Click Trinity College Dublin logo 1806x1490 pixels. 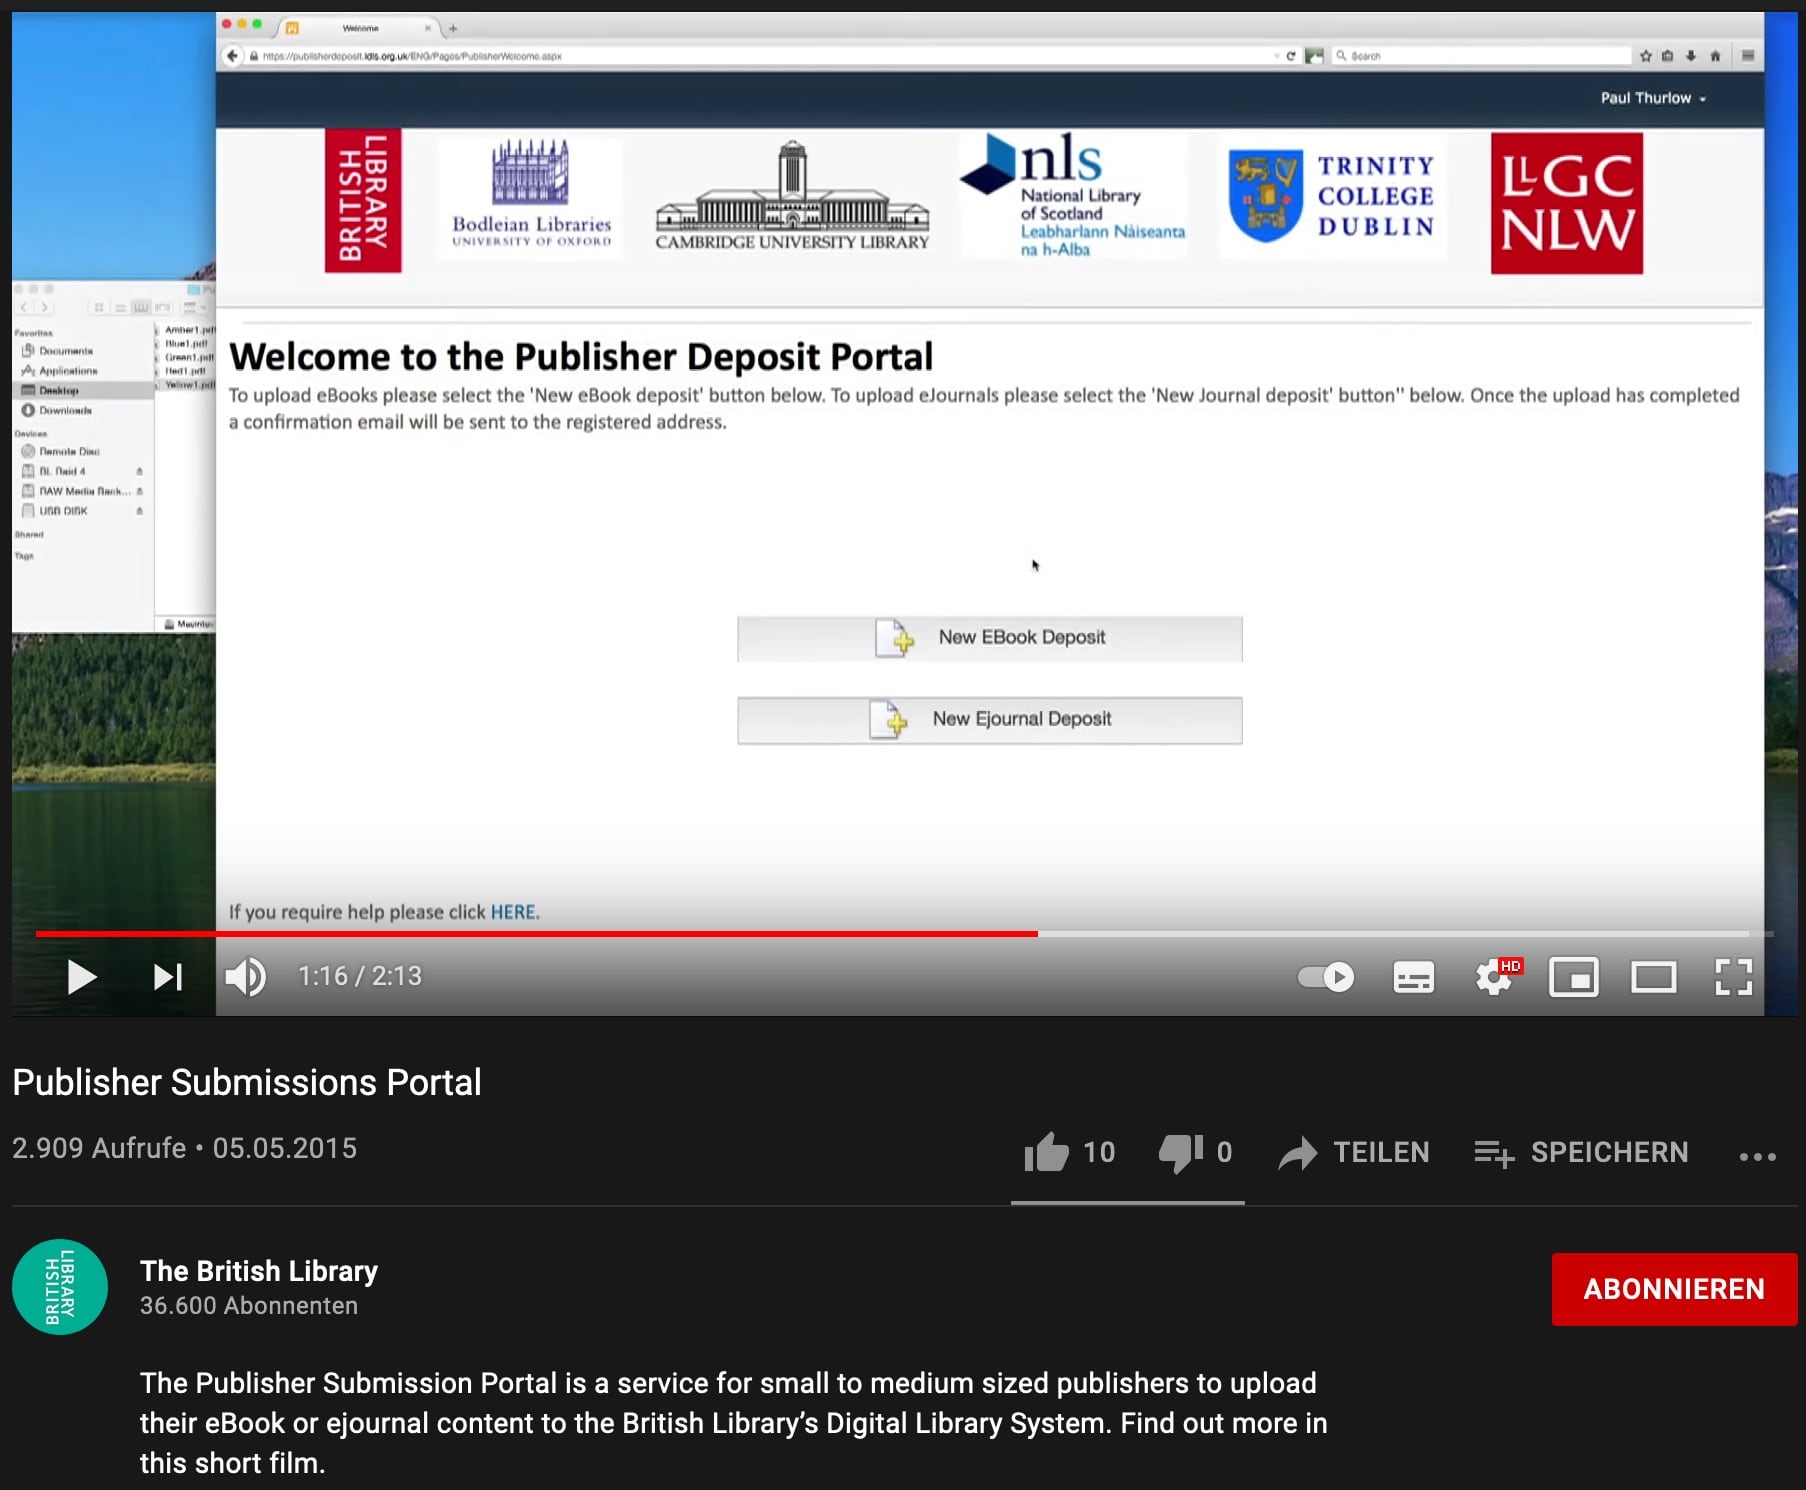pos(1332,197)
